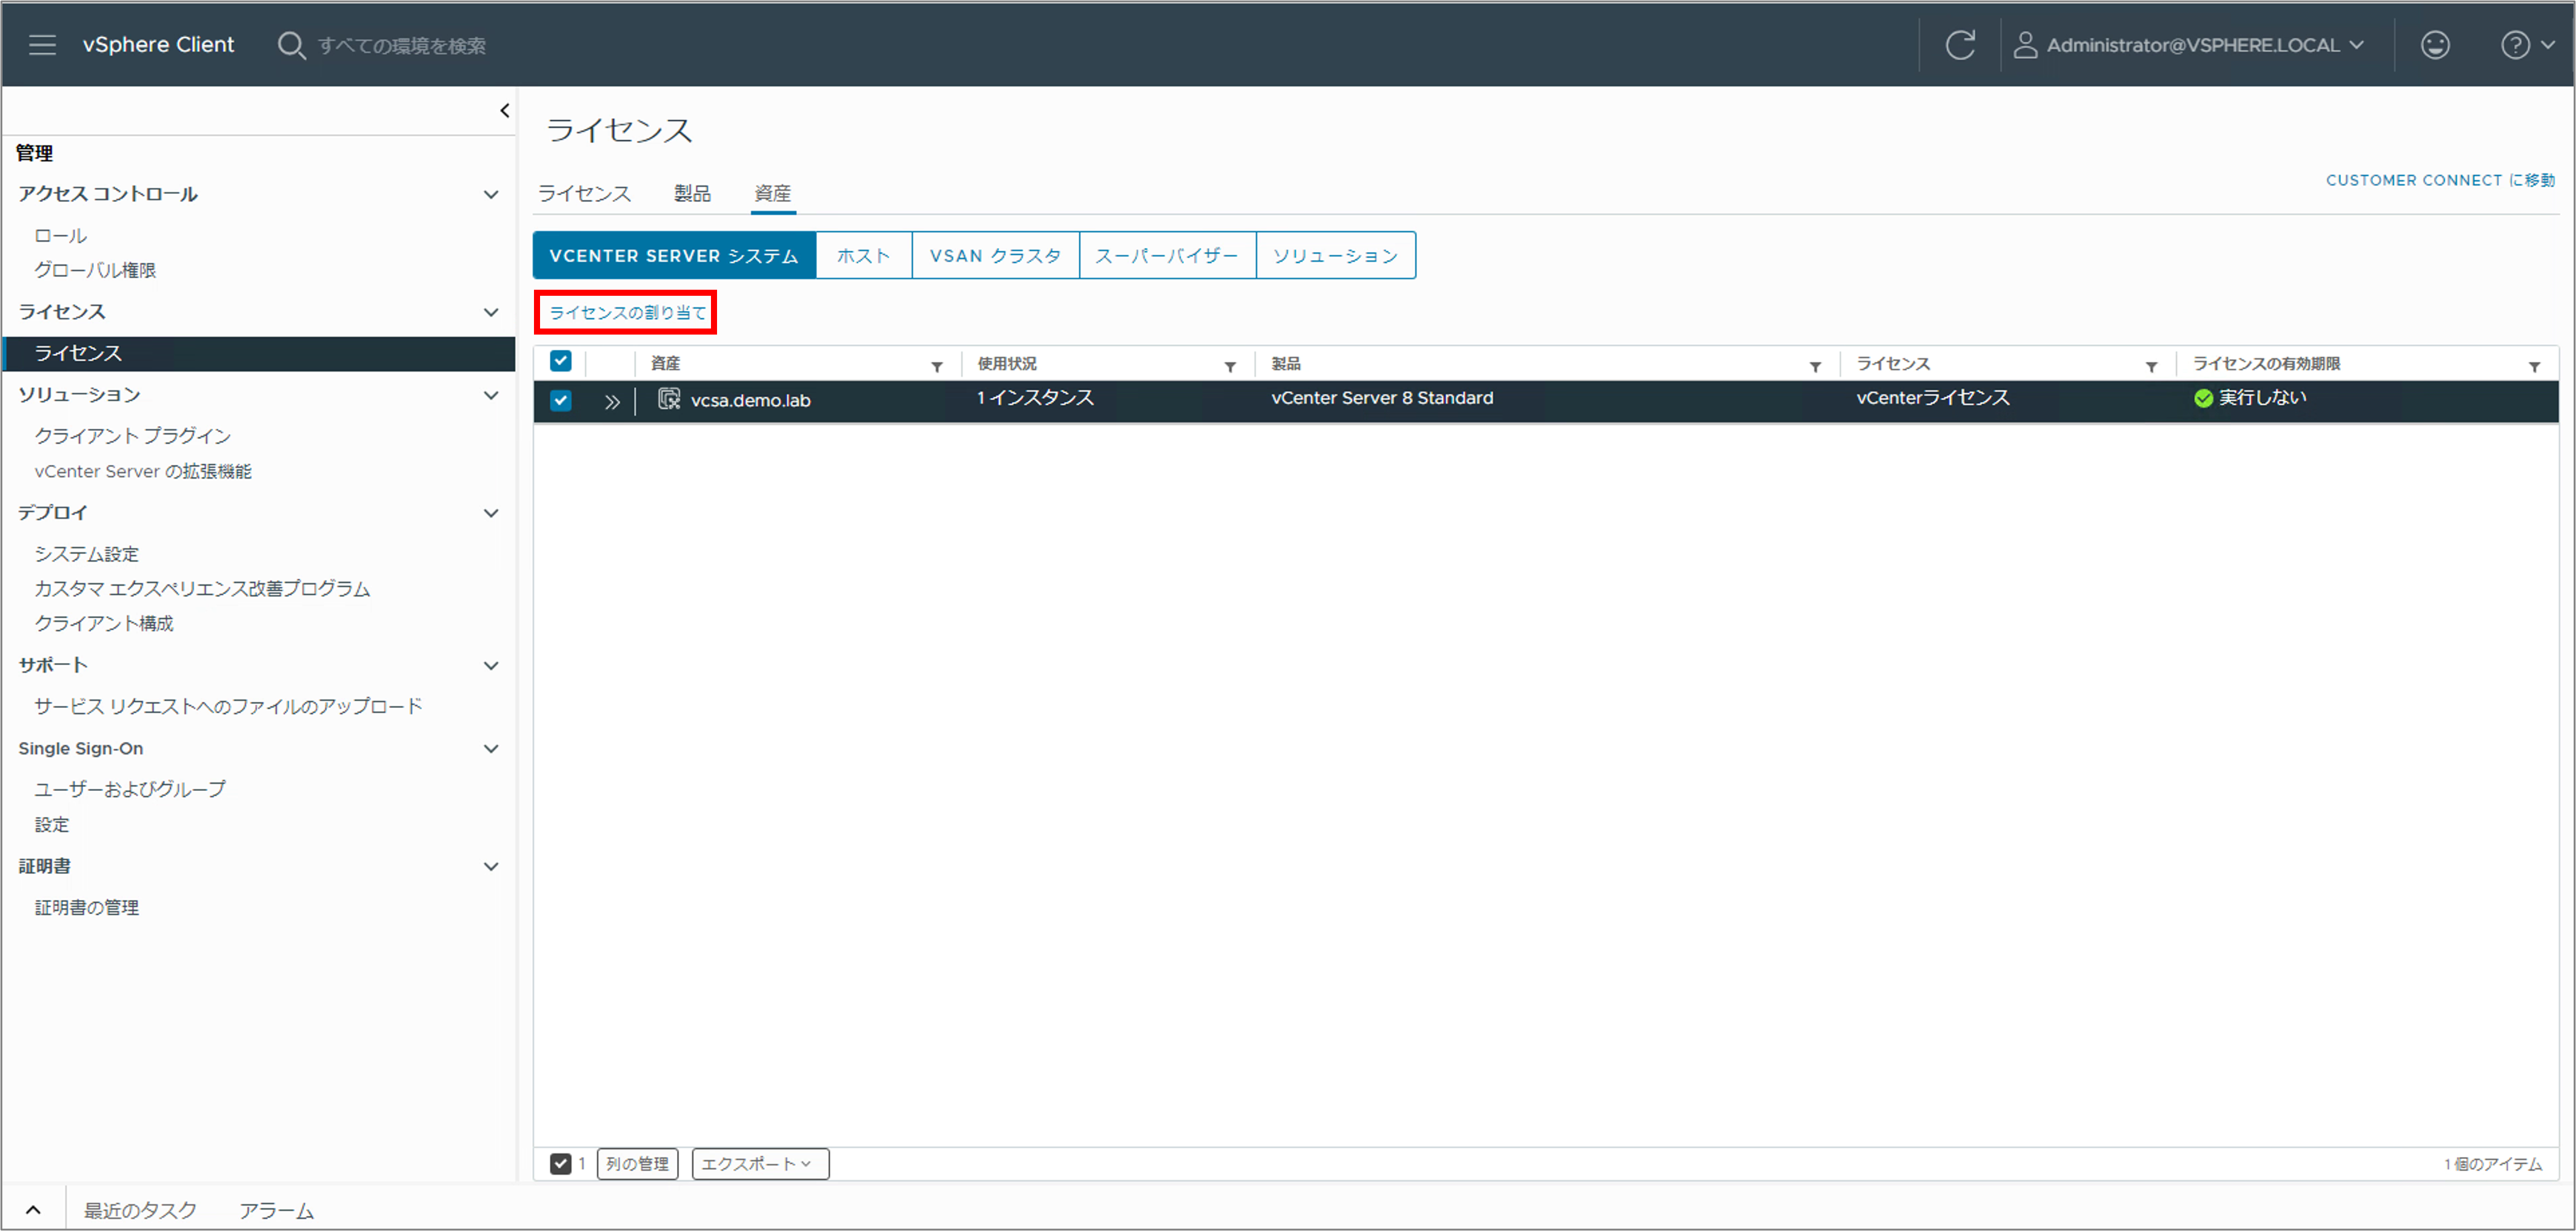Open the smiley feedback icon

[2434, 45]
